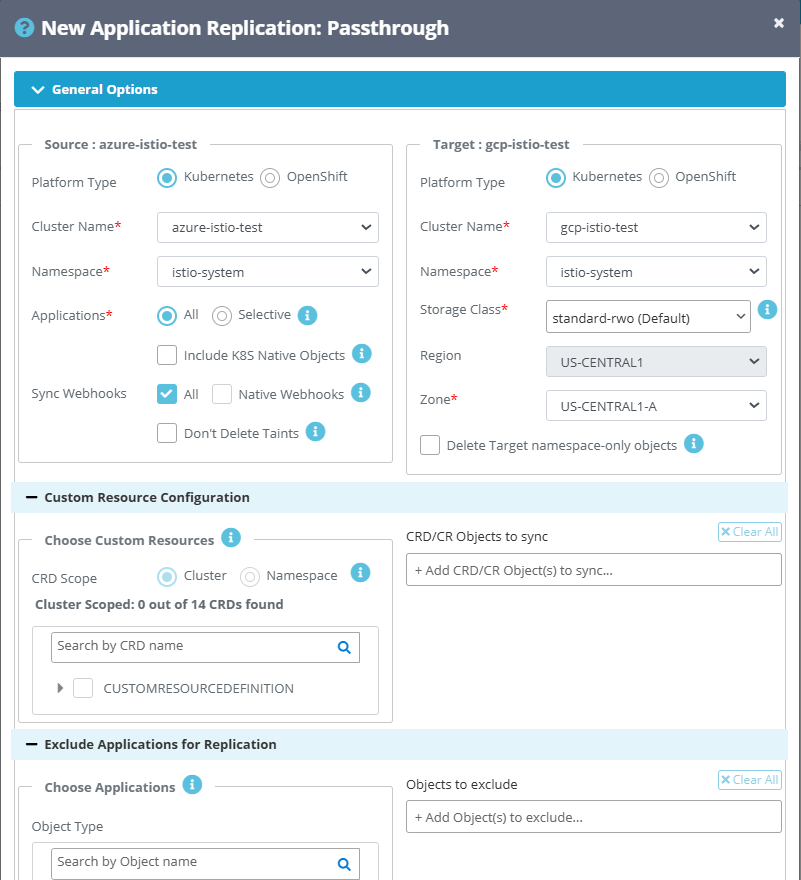The width and height of the screenshot is (801, 880).
Task: Collapse Custom Resource Configuration section
Action: pos(31,497)
